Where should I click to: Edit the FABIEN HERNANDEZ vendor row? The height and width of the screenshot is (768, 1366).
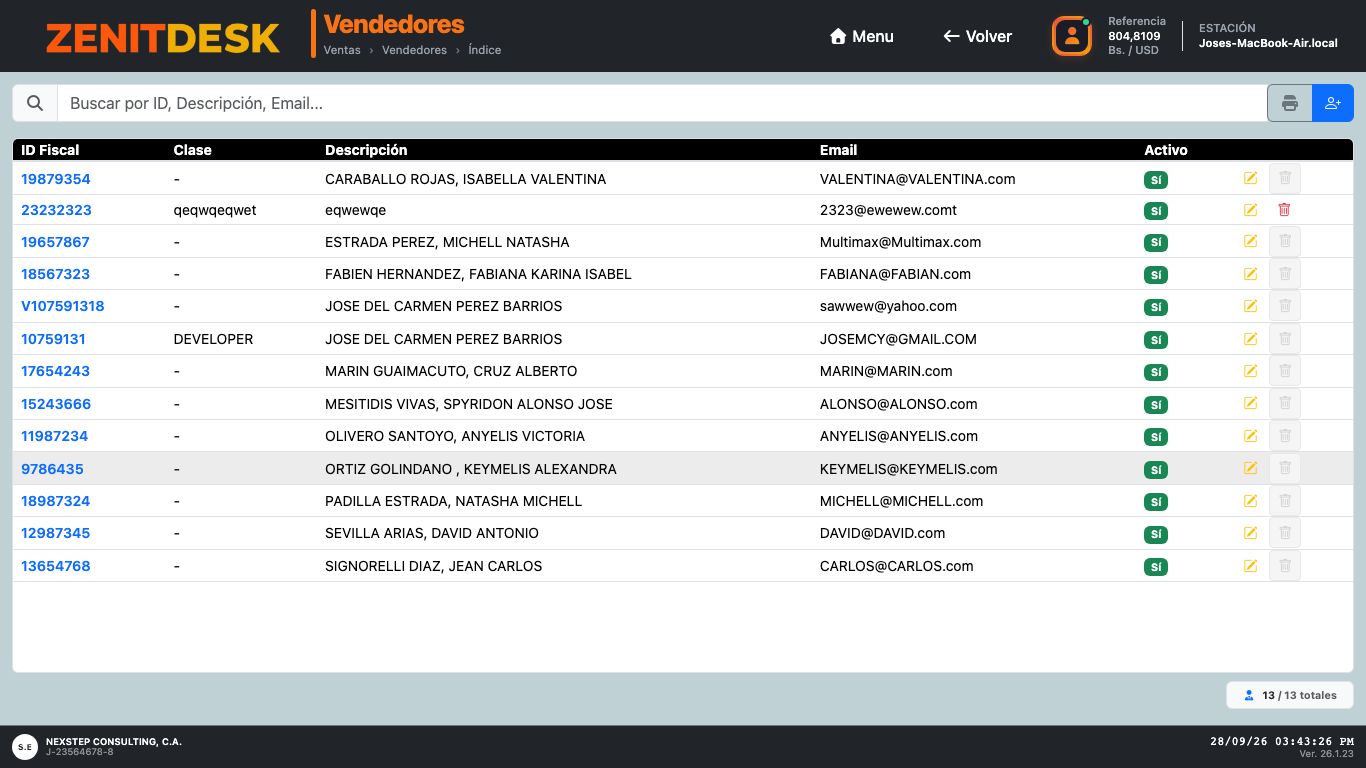tap(1250, 274)
